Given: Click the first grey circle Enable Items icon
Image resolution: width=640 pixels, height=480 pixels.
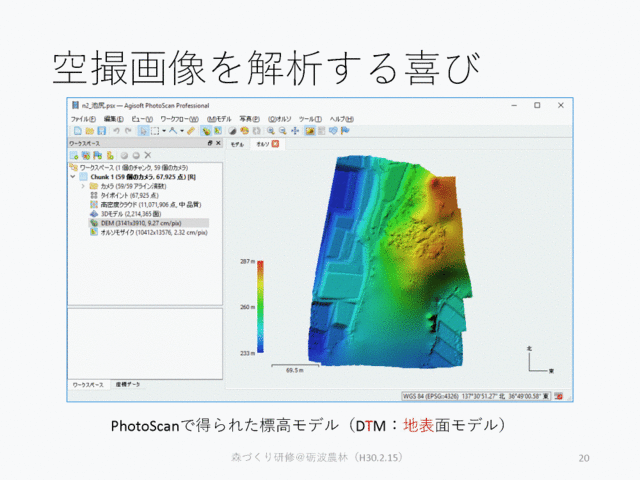Looking at the screenshot, I should pyautogui.click(x=124, y=155).
